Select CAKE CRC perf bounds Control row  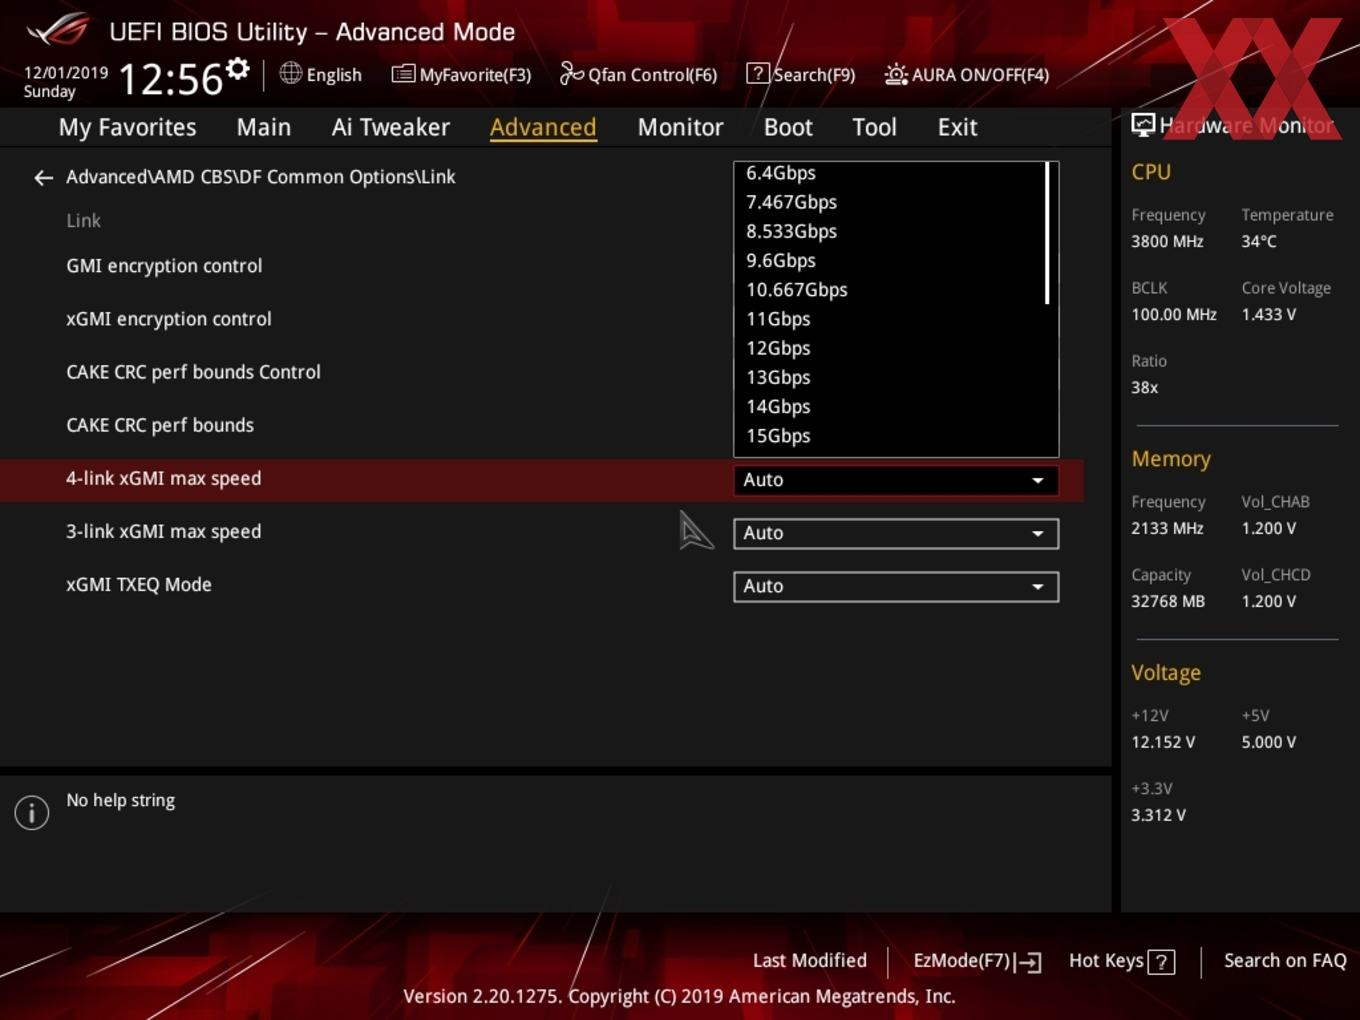[193, 372]
